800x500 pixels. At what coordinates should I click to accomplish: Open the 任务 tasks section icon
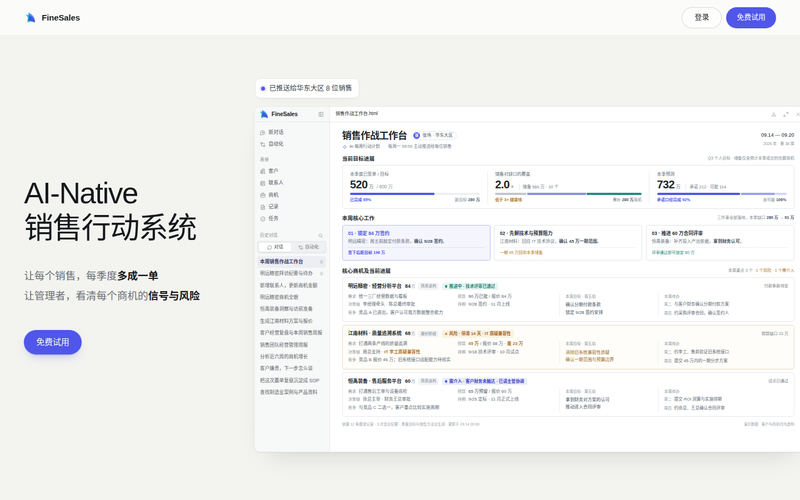click(x=263, y=218)
